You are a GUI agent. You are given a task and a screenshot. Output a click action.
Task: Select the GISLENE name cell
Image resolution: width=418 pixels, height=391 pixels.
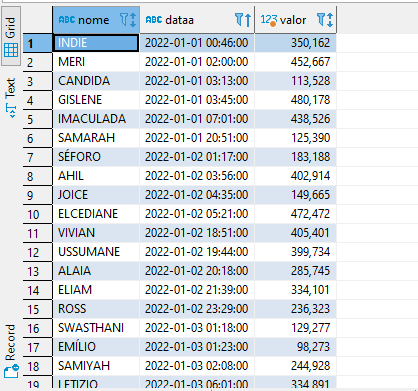[96, 100]
